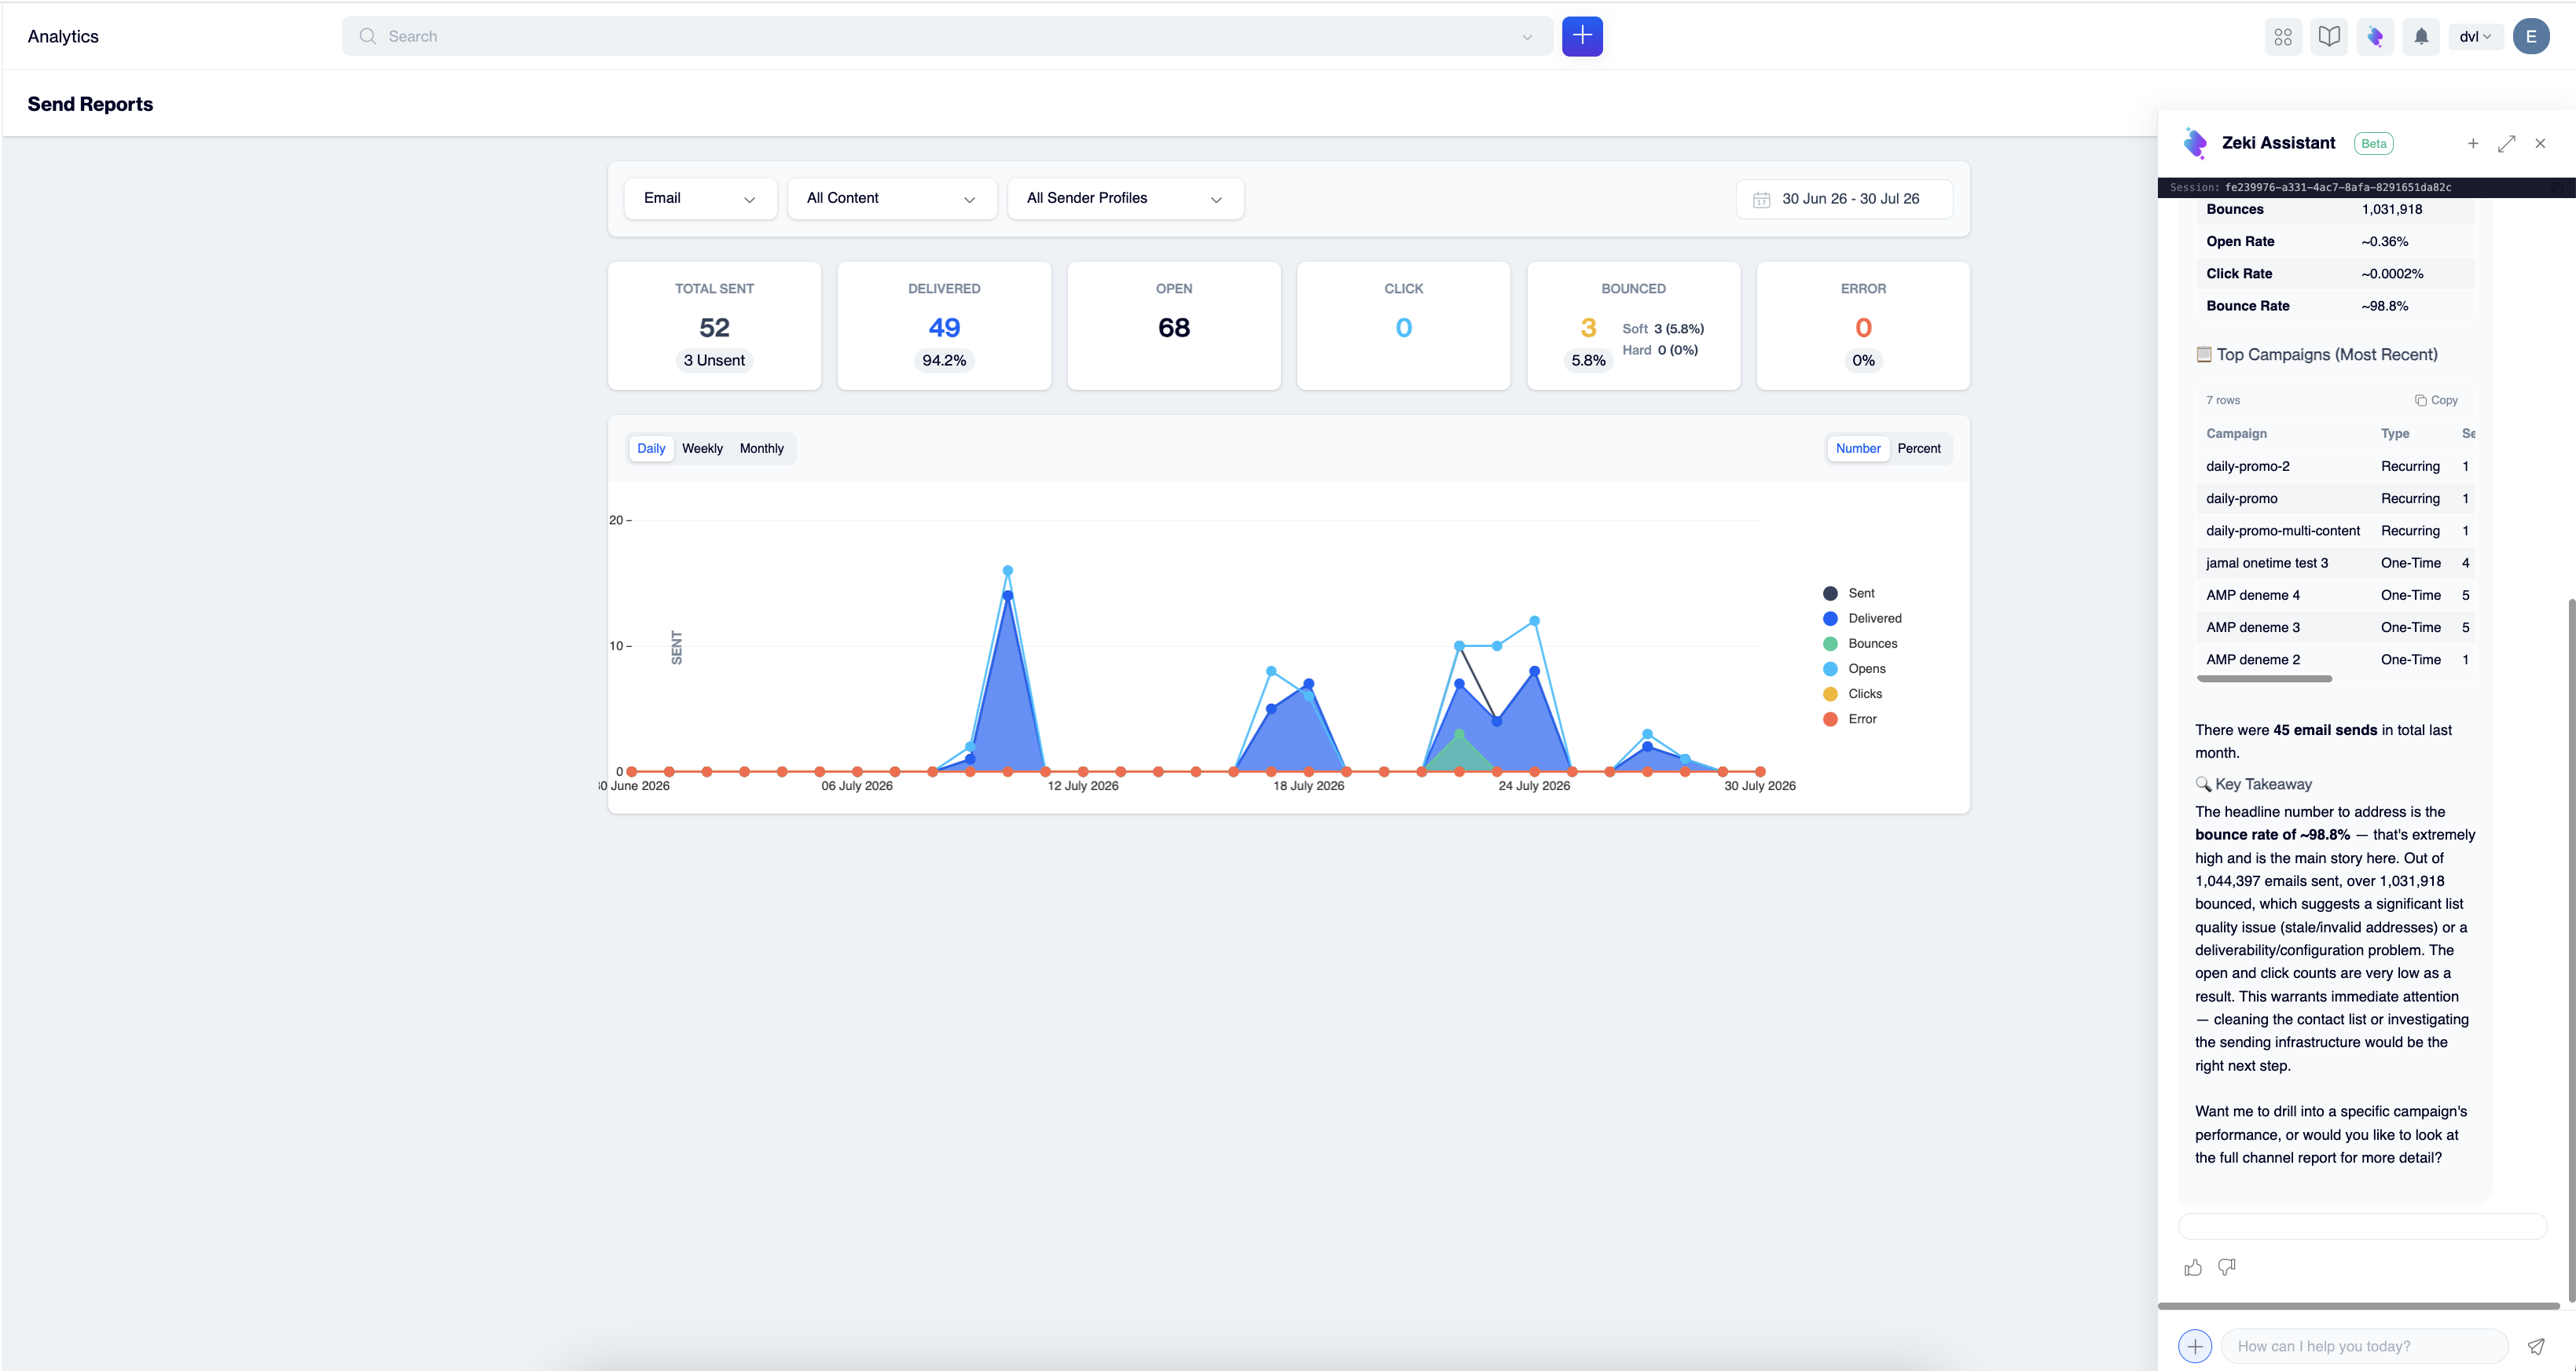Click the Zeki assistant icon in header
2576x1371 pixels.
2375,37
